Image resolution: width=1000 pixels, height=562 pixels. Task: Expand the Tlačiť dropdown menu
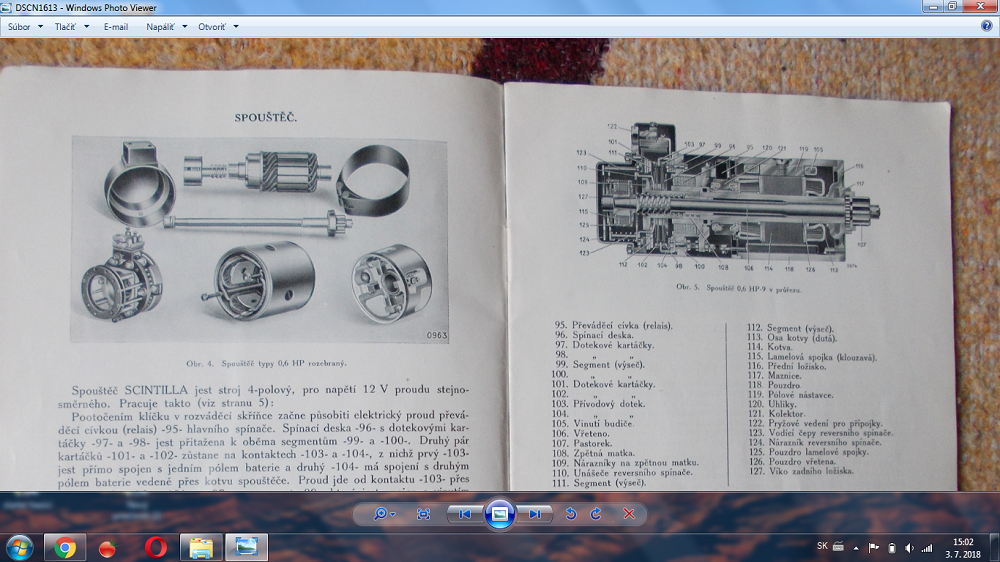click(71, 27)
